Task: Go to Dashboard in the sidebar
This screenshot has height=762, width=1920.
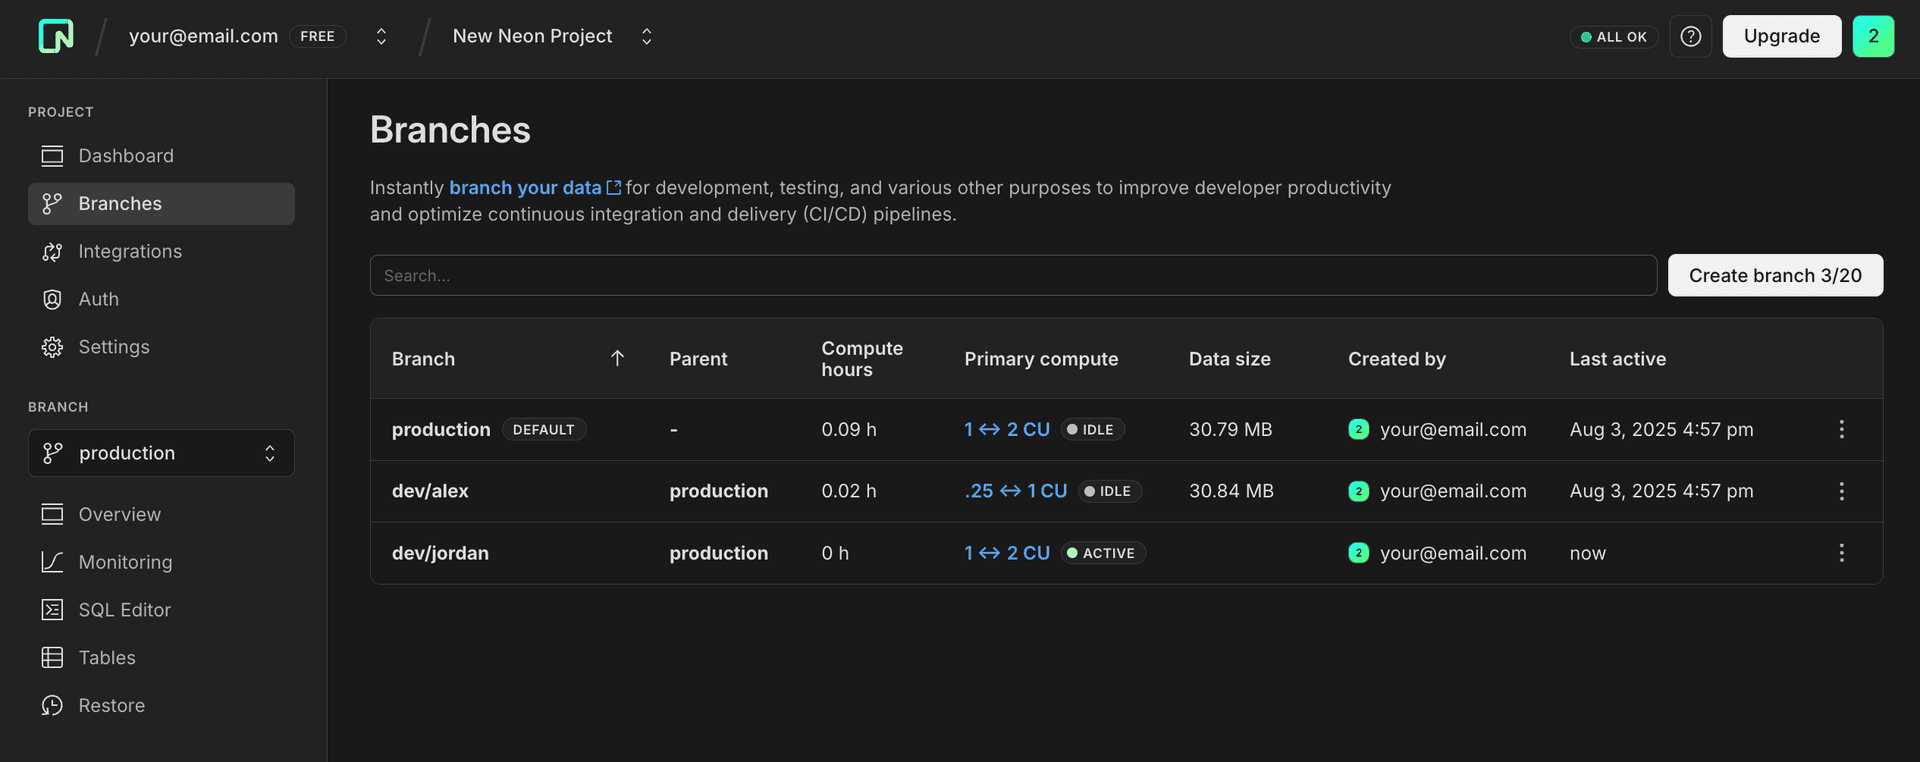Action: [x=126, y=156]
